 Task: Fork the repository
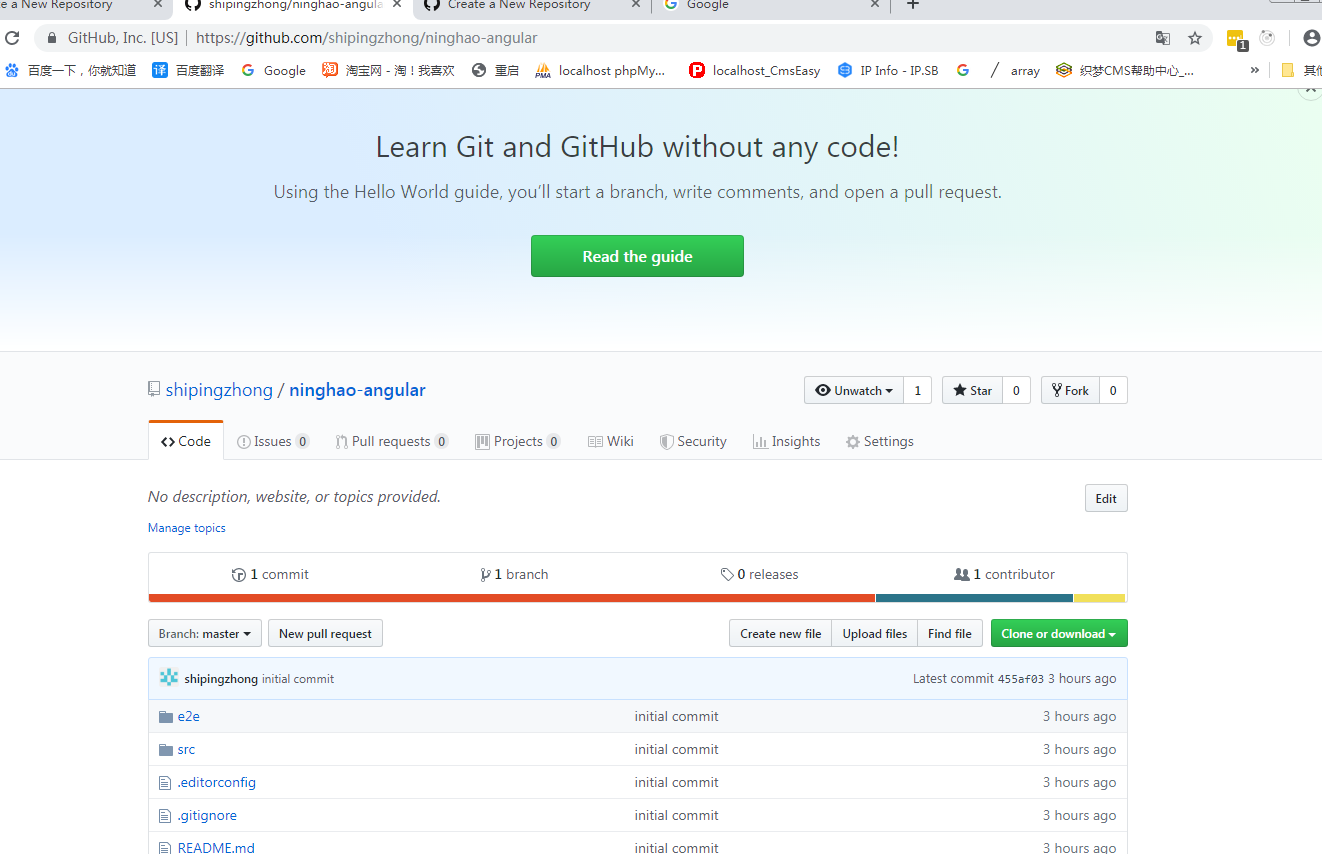(x=1070, y=390)
